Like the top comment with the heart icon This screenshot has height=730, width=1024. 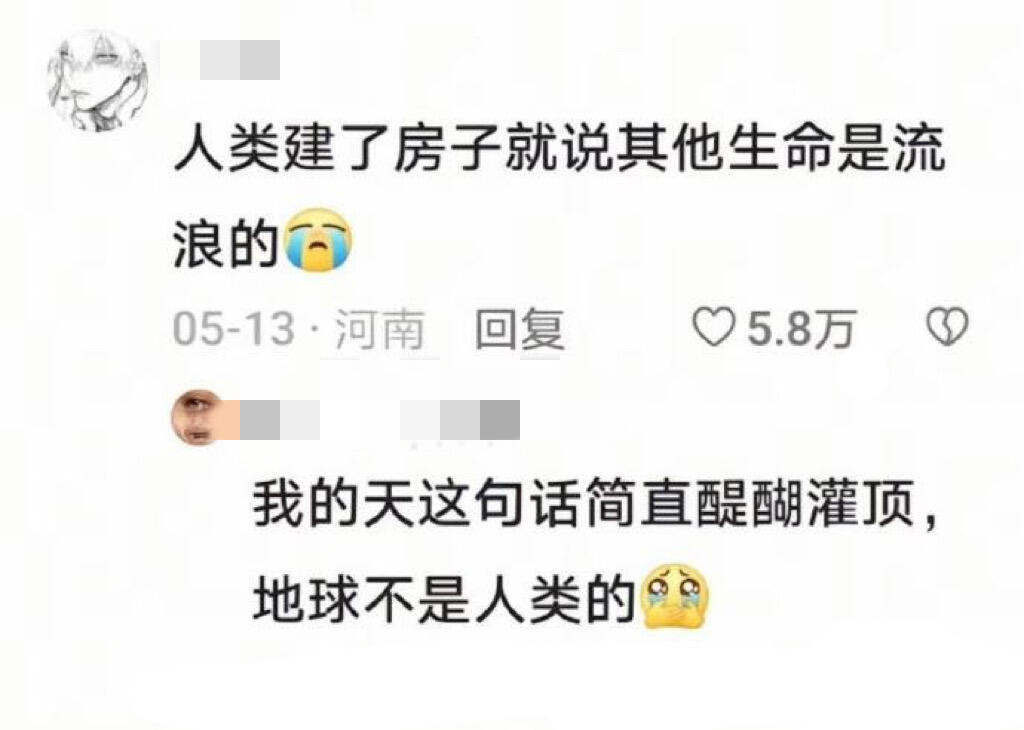tap(712, 327)
